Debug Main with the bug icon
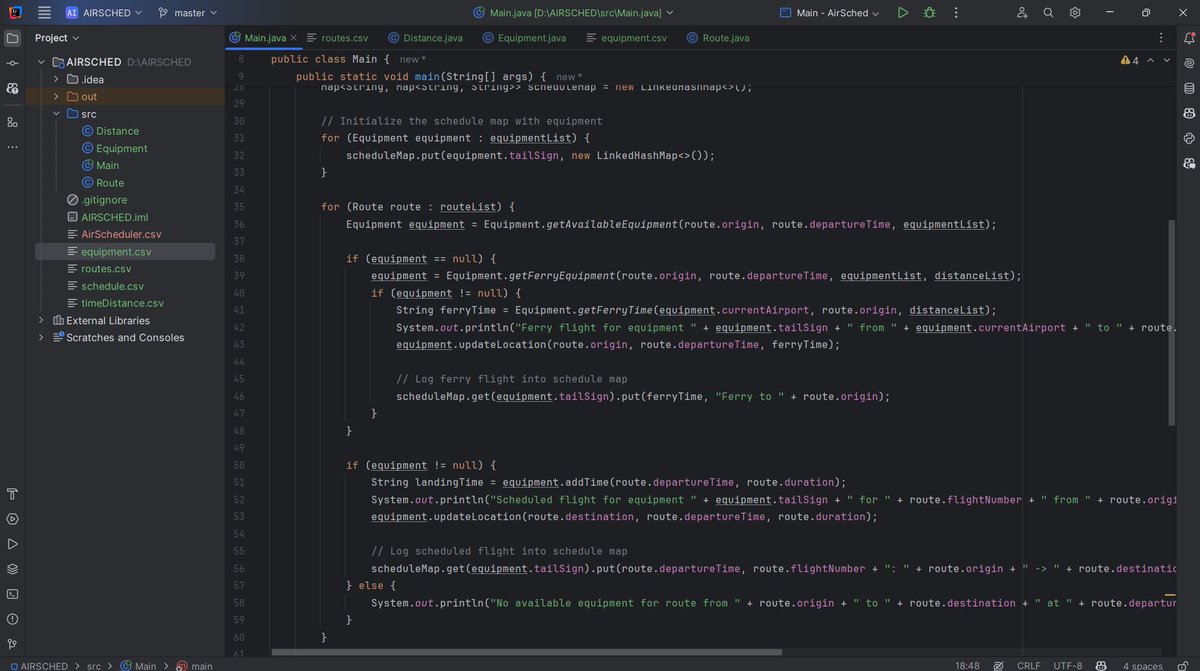Image resolution: width=1200 pixels, height=671 pixels. click(930, 13)
